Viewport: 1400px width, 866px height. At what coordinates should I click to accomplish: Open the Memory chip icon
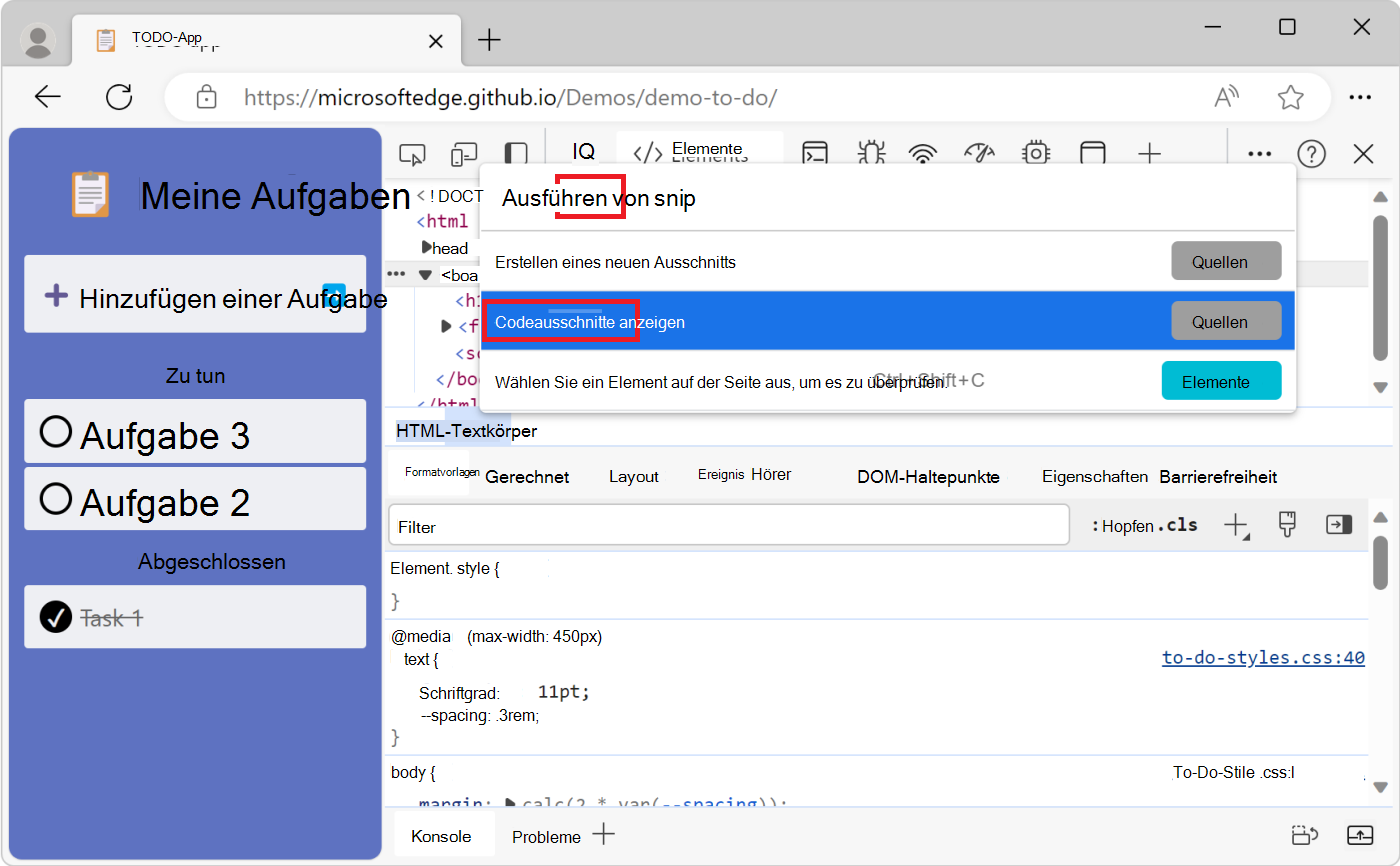point(1036,153)
